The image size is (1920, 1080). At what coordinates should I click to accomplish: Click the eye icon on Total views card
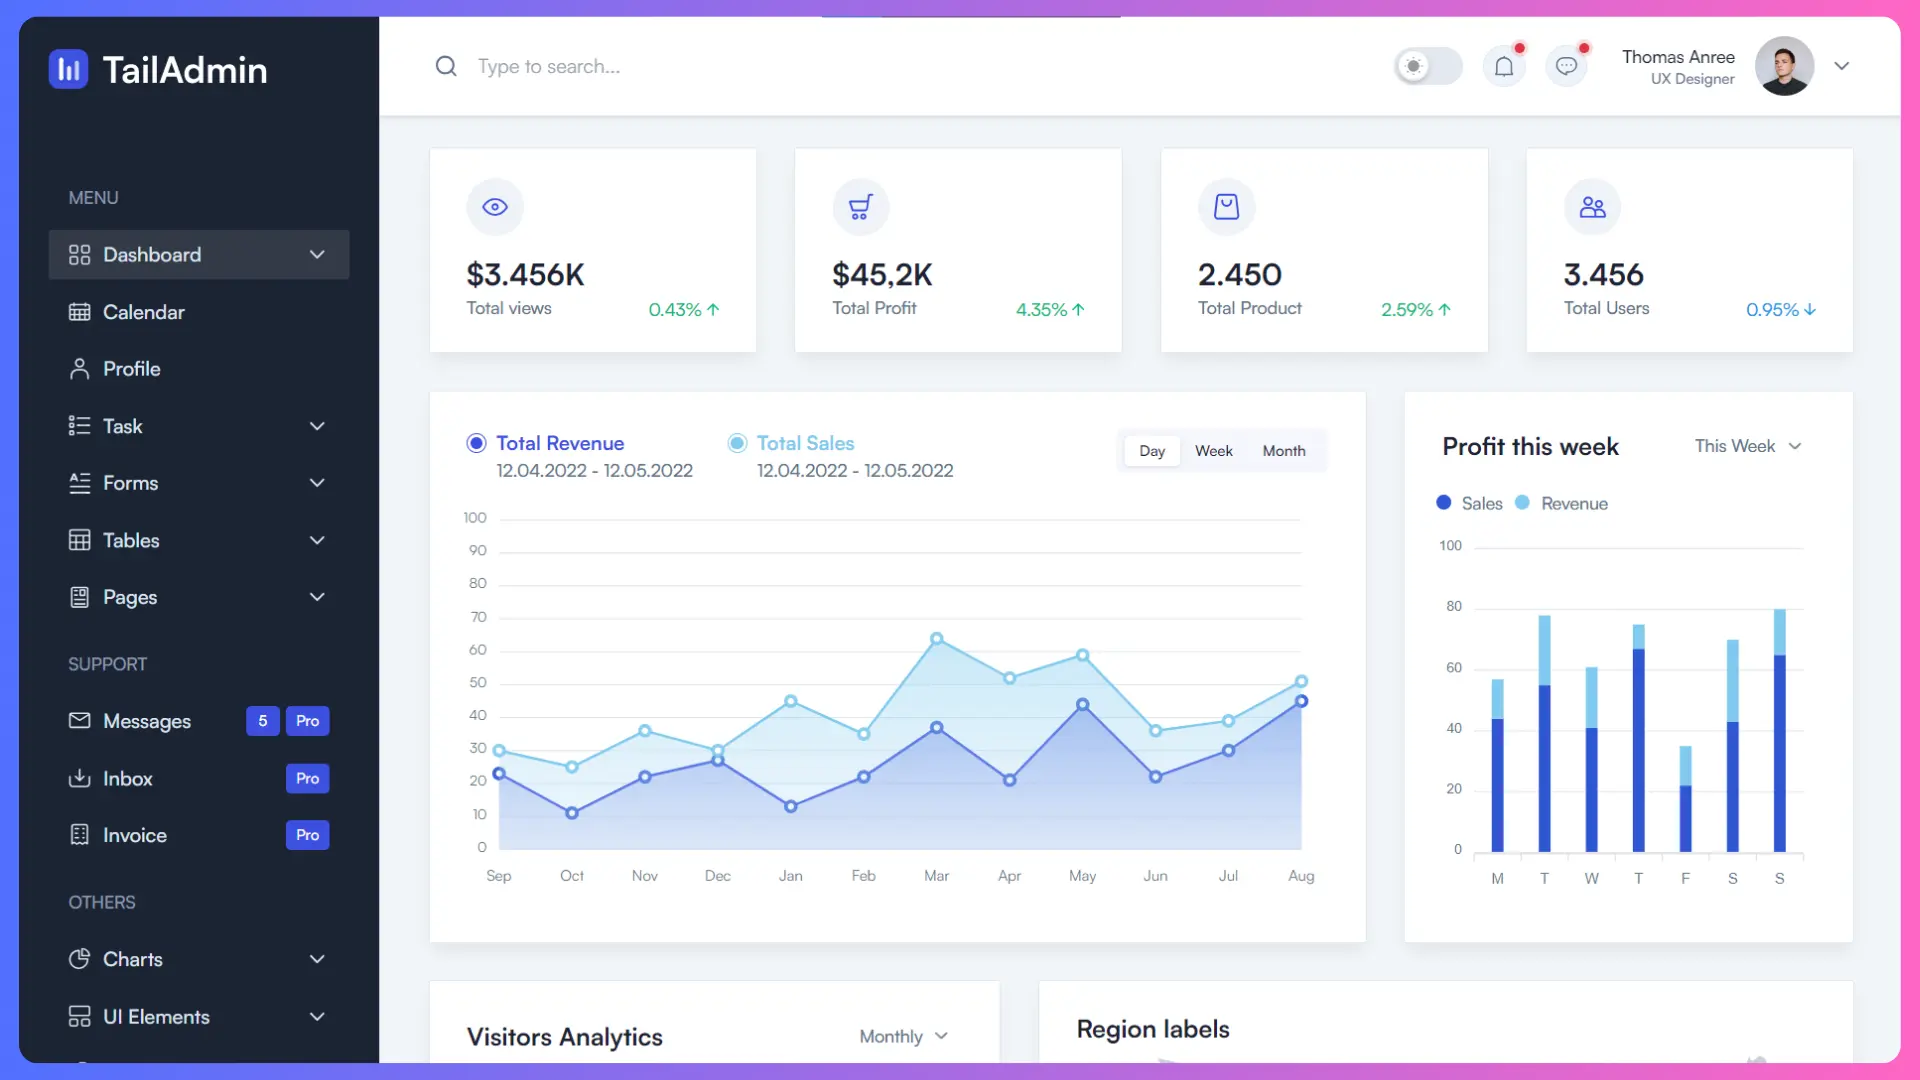(495, 207)
